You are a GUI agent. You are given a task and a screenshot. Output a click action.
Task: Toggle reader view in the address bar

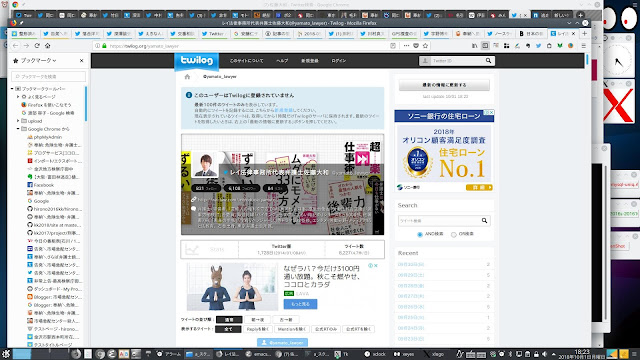[x=393, y=46]
